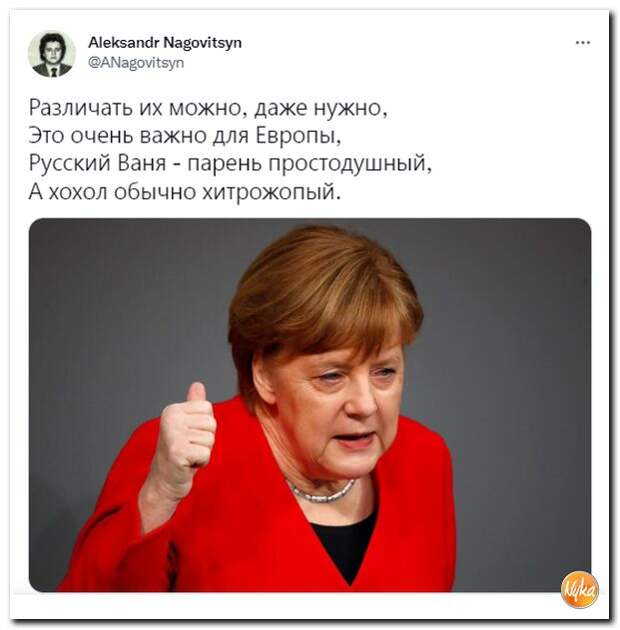Viewport: 620px width, 630px height.
Task: Click the word простодушный in the tweet
Action: tap(350, 164)
